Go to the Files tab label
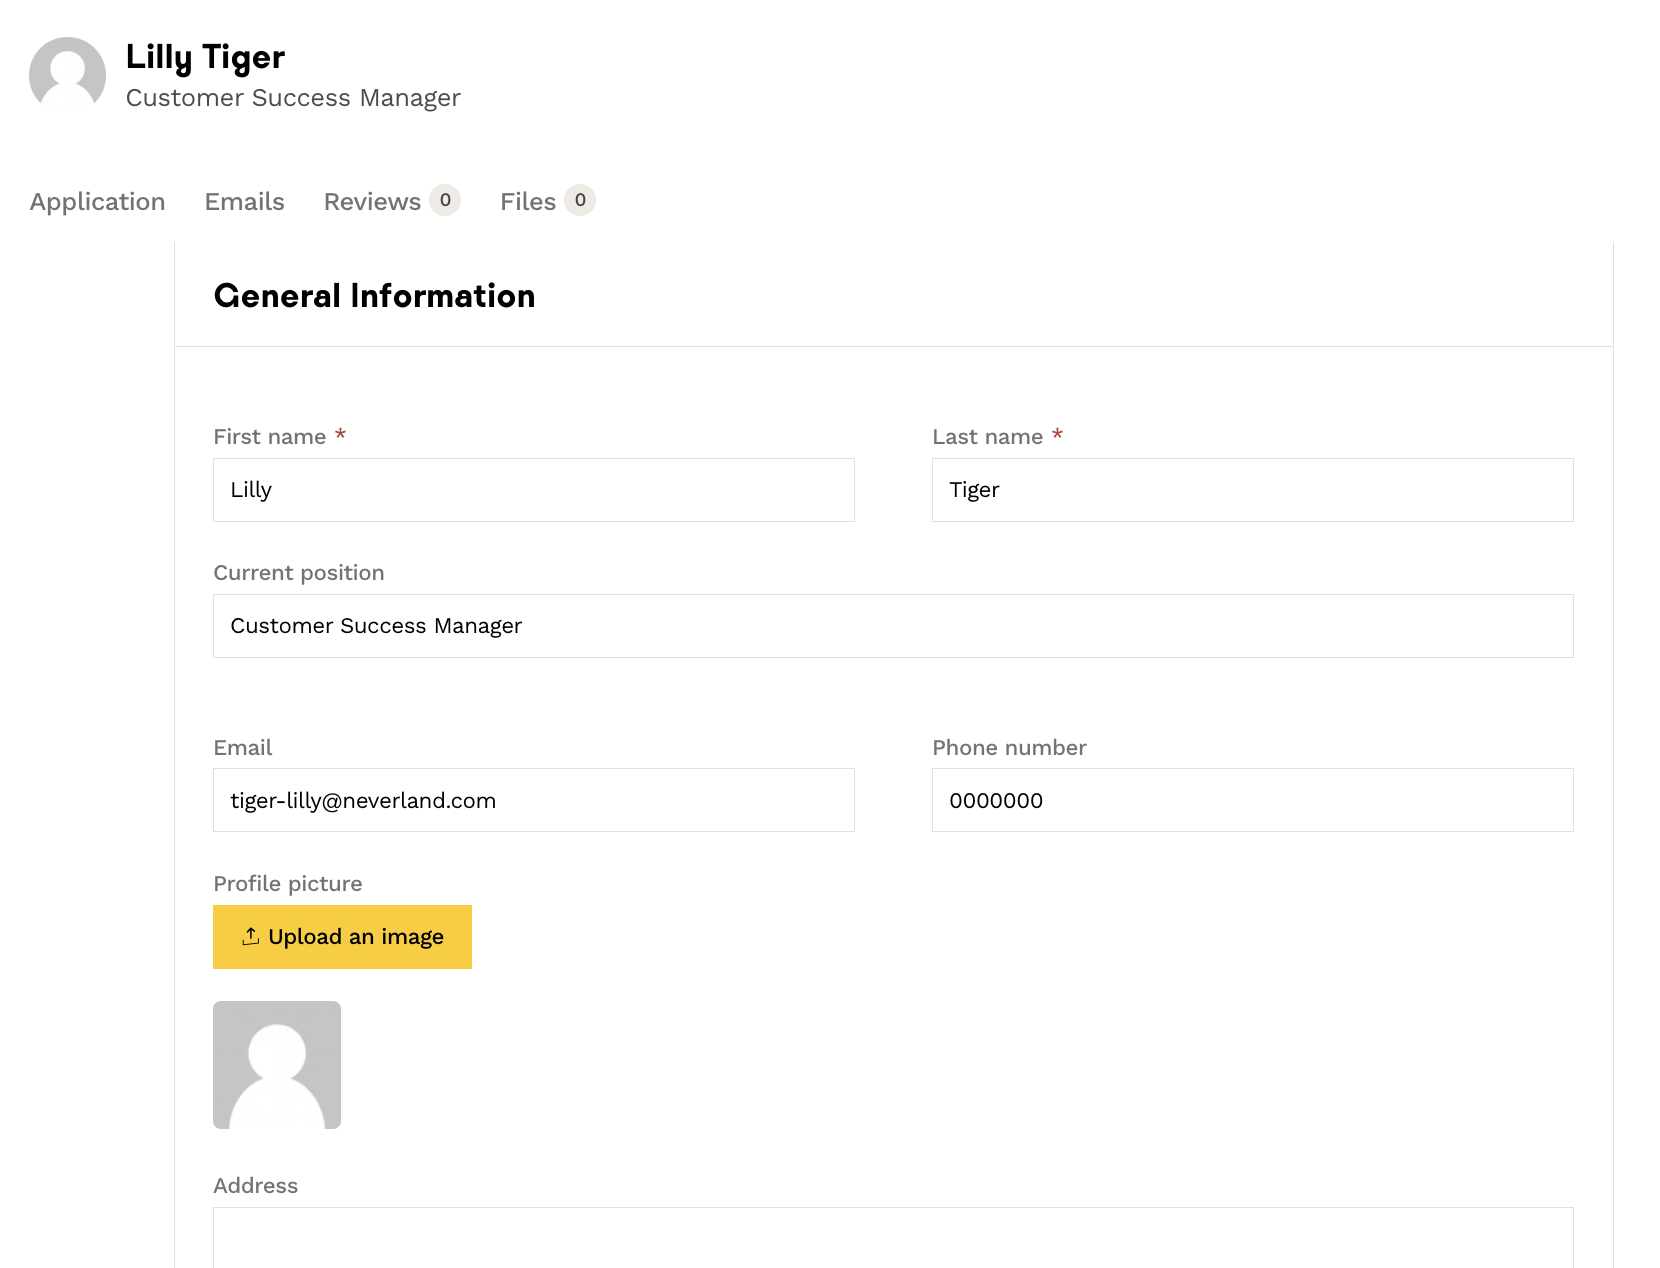The width and height of the screenshot is (1660, 1268). click(x=527, y=202)
